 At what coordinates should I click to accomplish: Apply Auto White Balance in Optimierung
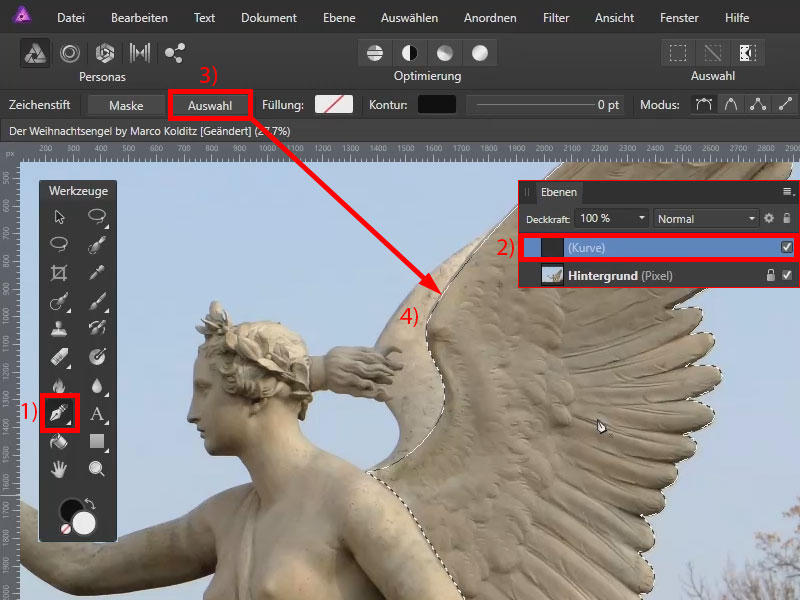pyautogui.click(x=480, y=53)
